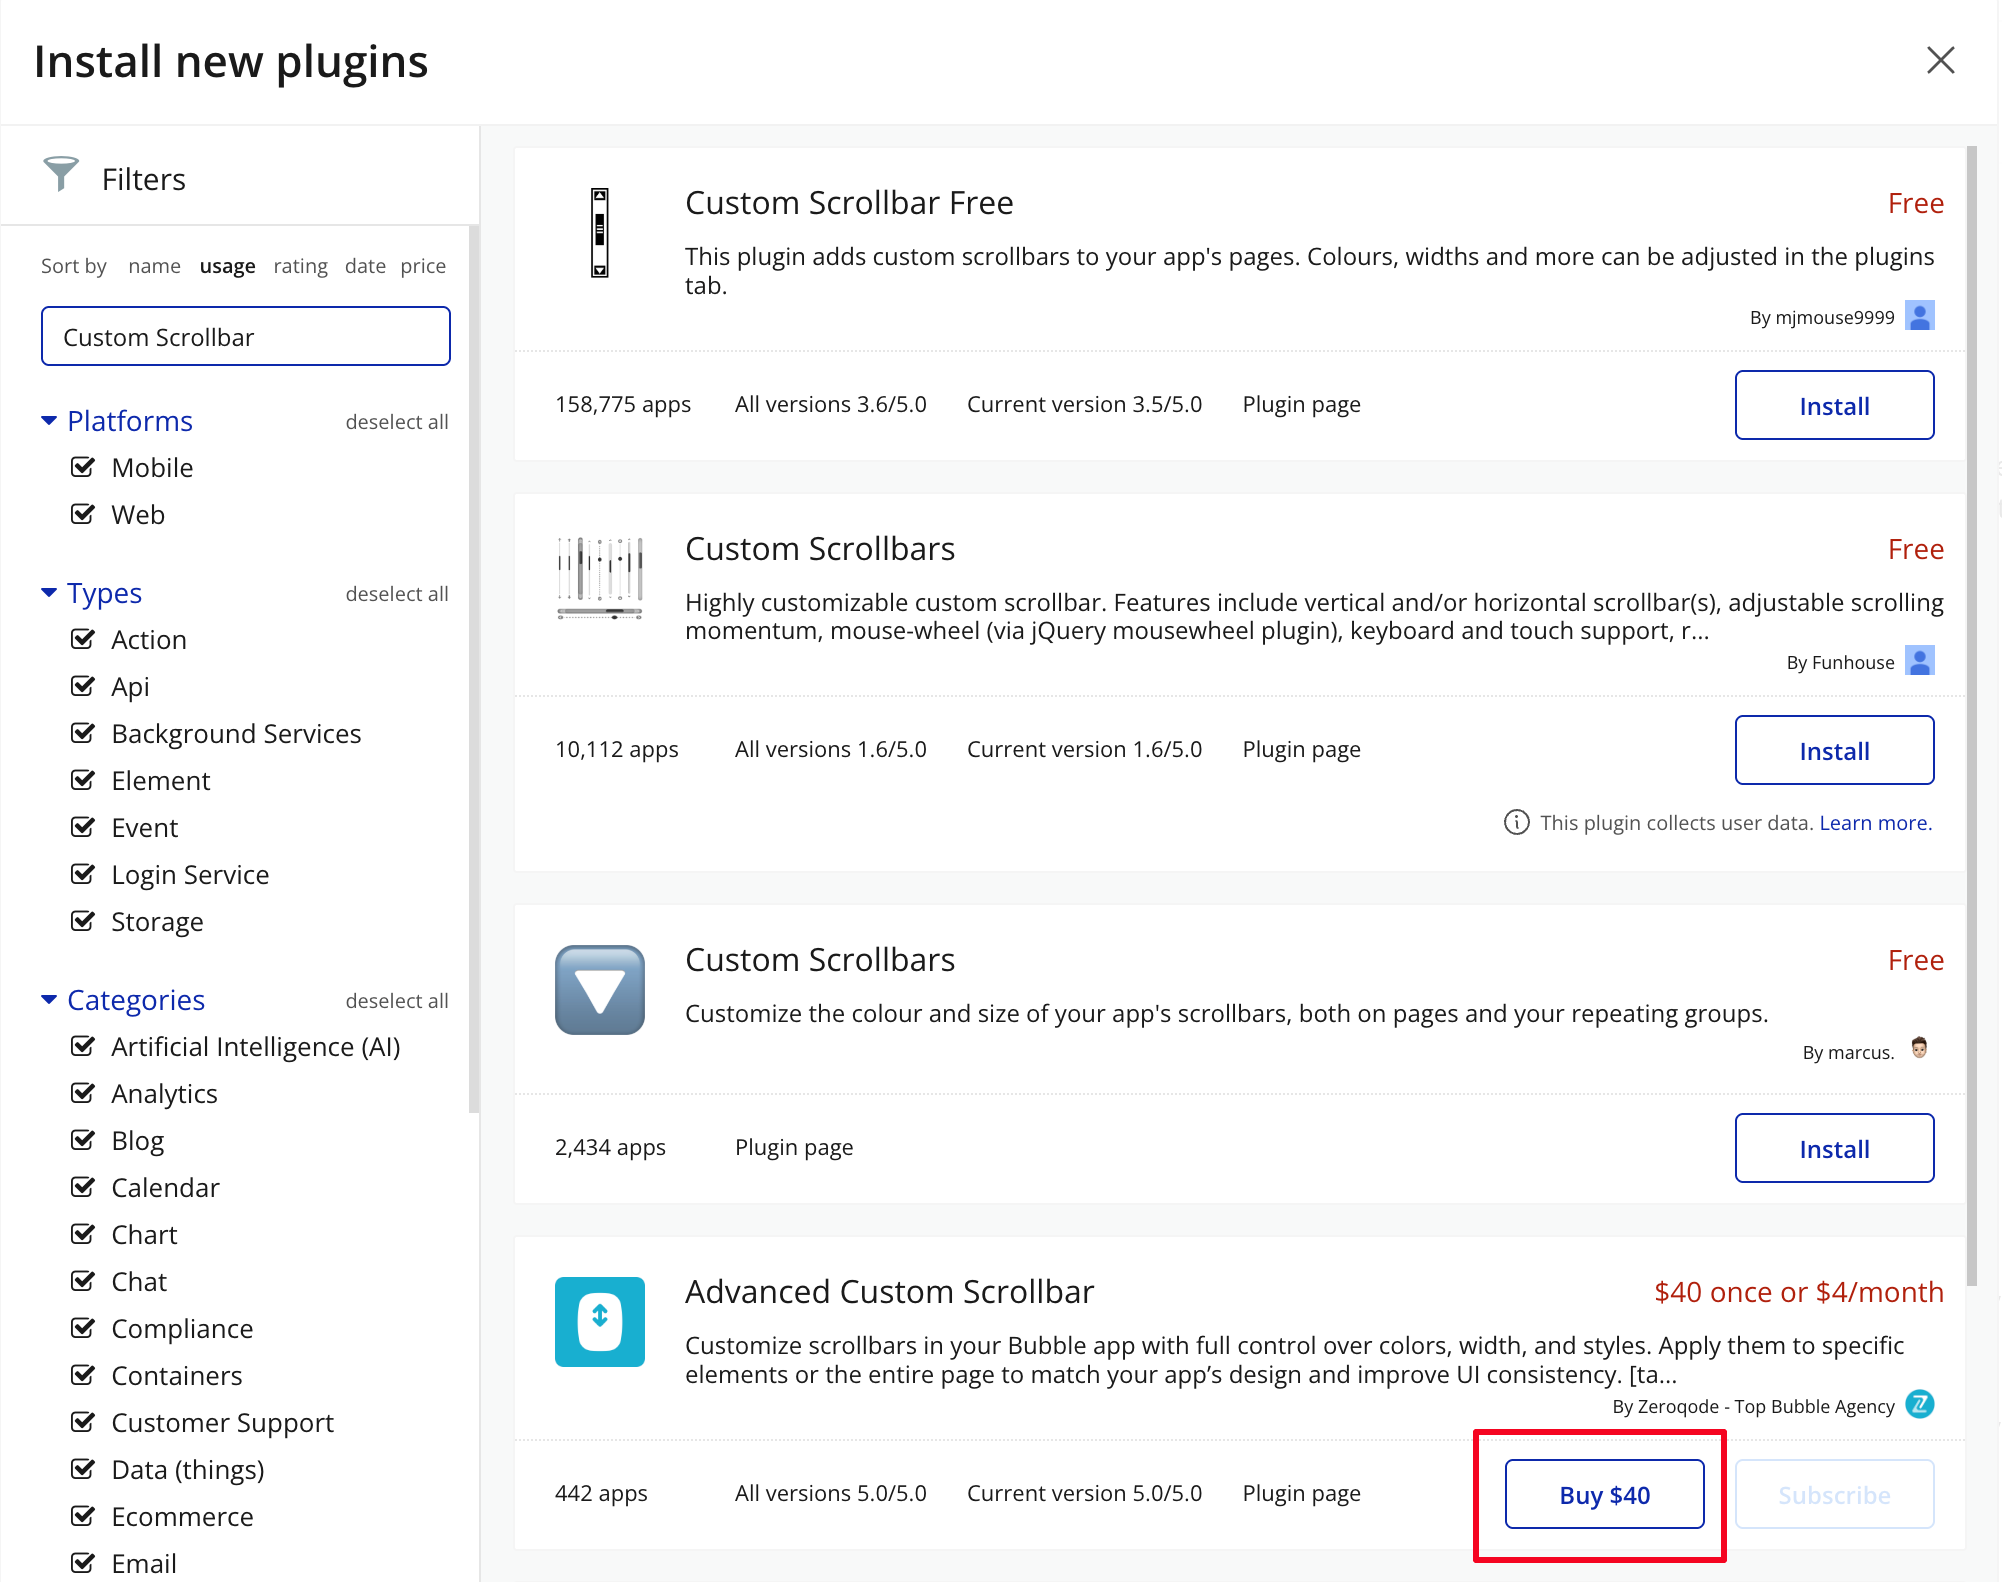Click mjmouse9999 author avatar icon
This screenshot has height=1582, width=2002.
(1919, 316)
